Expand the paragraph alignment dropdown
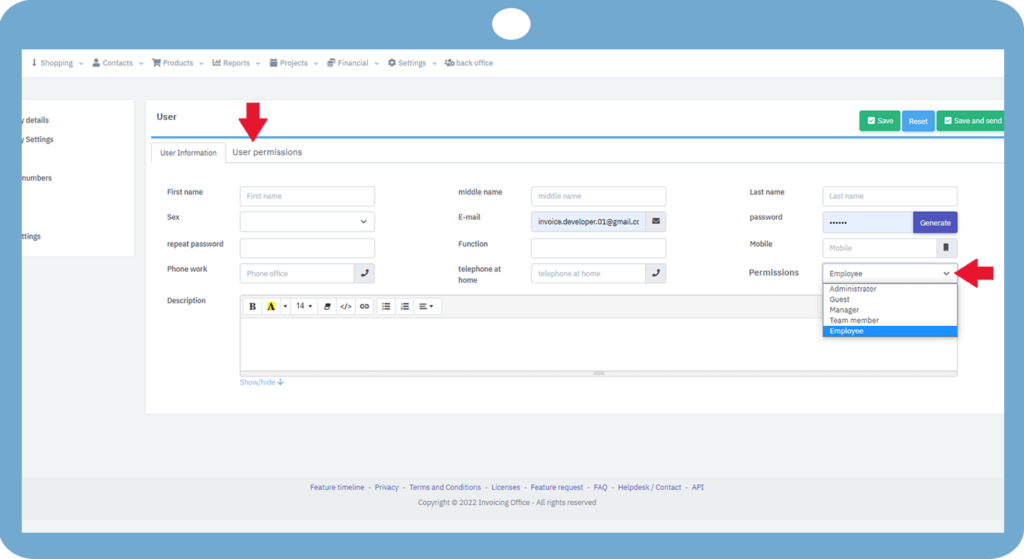Image resolution: width=1024 pixels, height=559 pixels. point(426,306)
